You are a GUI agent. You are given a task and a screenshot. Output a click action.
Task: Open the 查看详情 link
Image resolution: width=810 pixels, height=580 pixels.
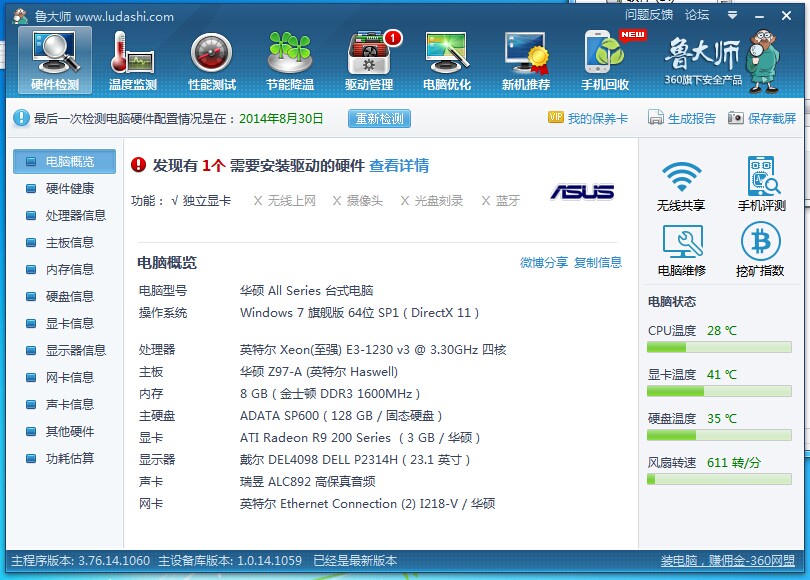399,165
